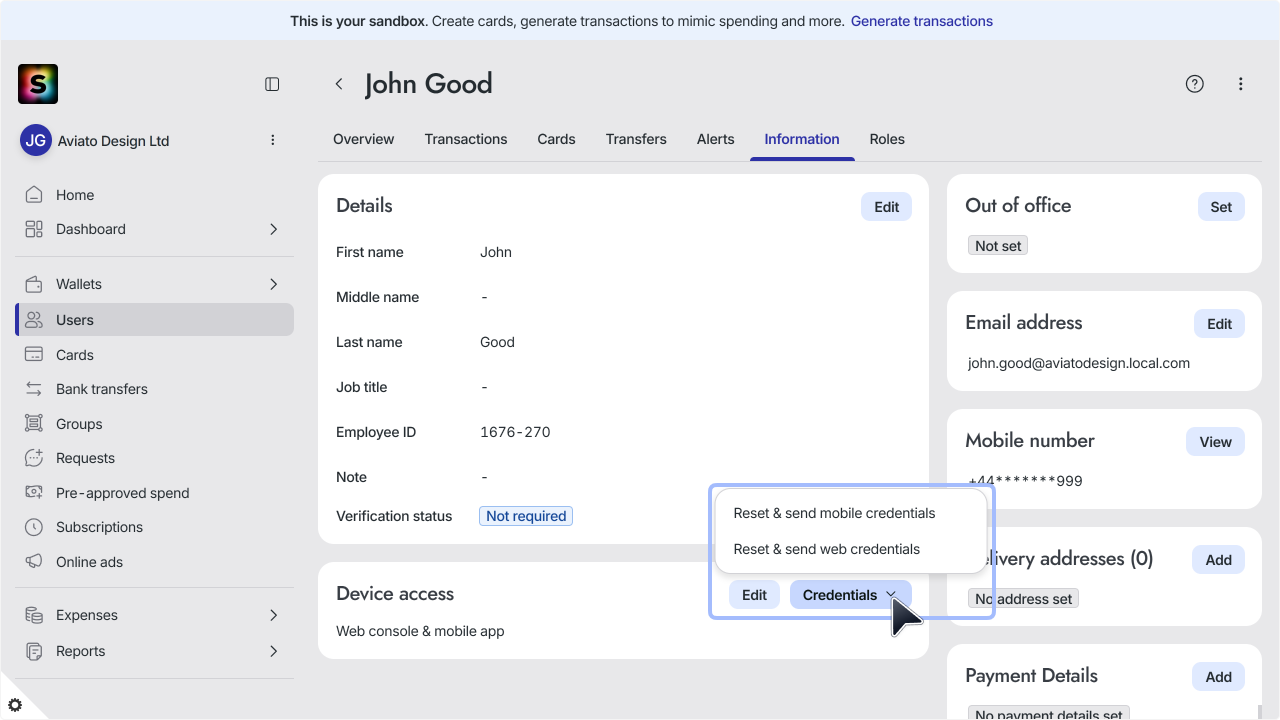Click the Employee ID value 1676-270
Viewport: 1280px width, 720px height.
click(515, 432)
